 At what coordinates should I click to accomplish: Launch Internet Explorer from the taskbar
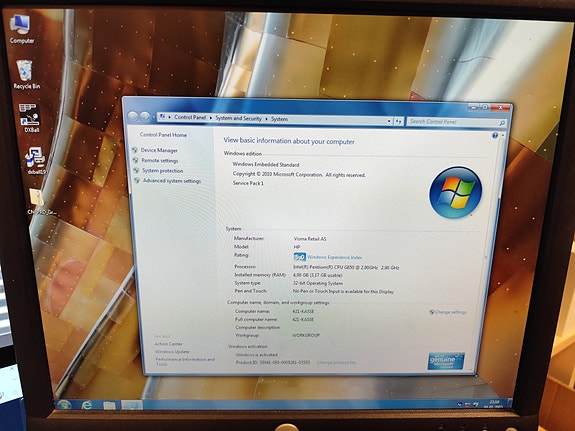87,405
